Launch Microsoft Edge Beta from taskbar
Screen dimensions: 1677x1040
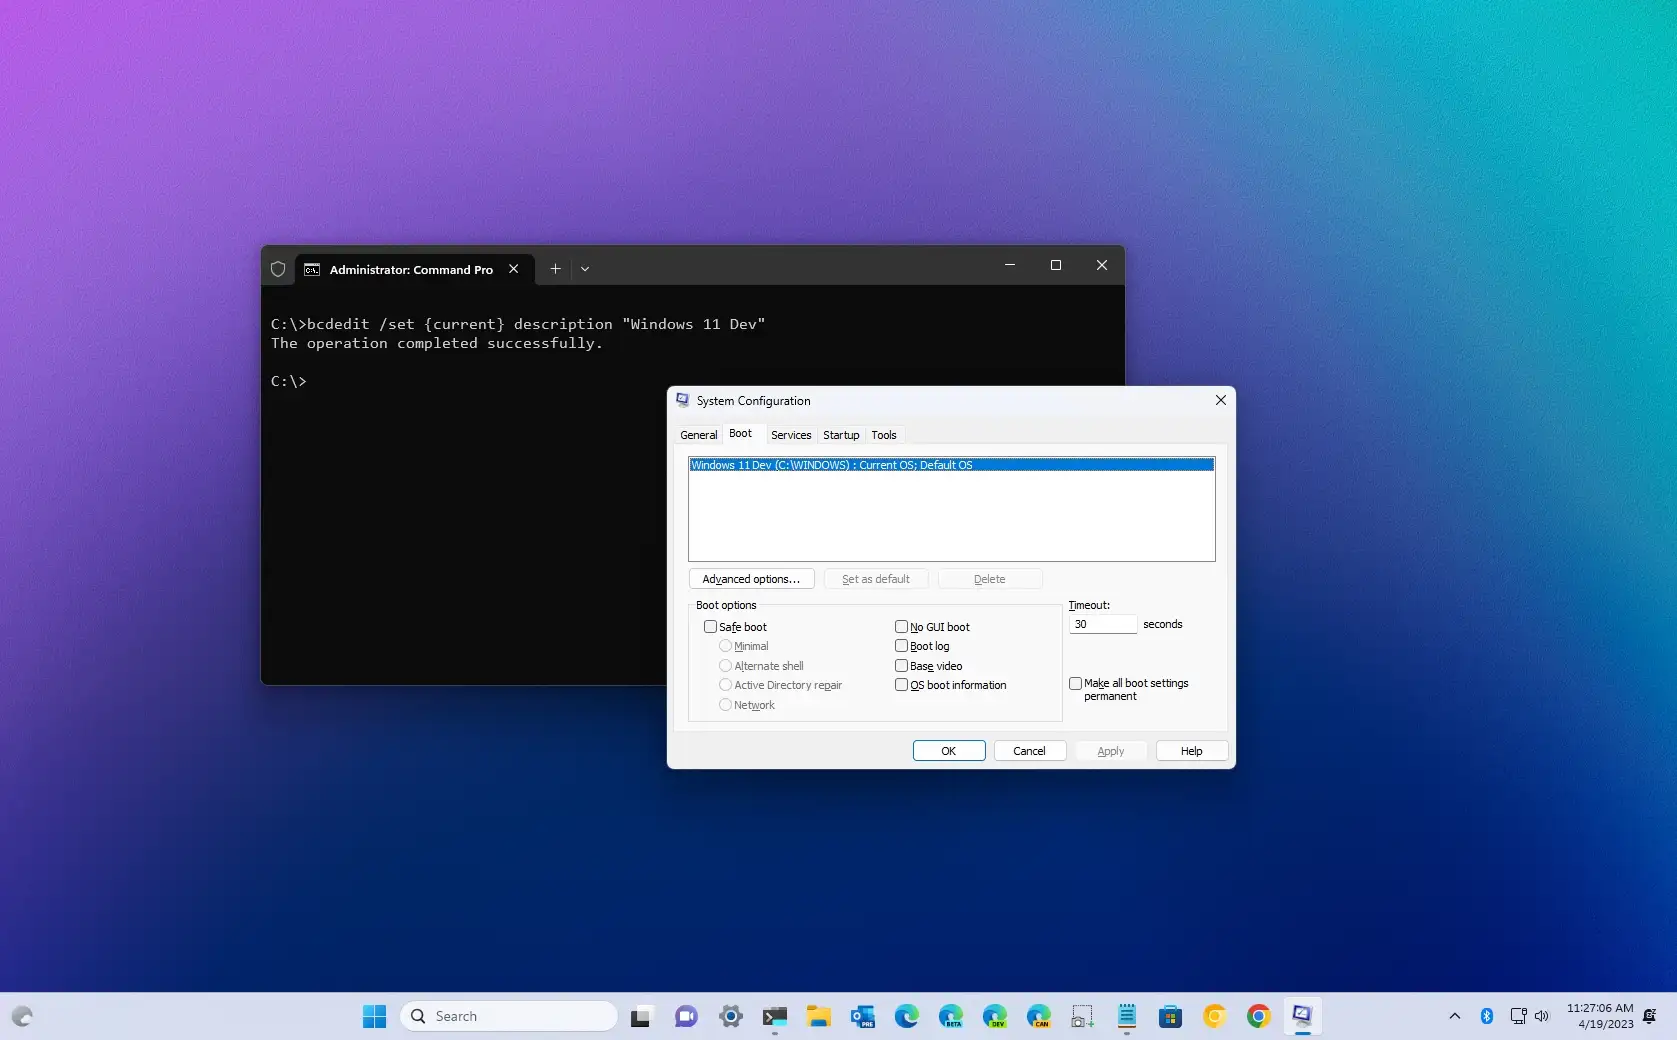click(951, 1016)
